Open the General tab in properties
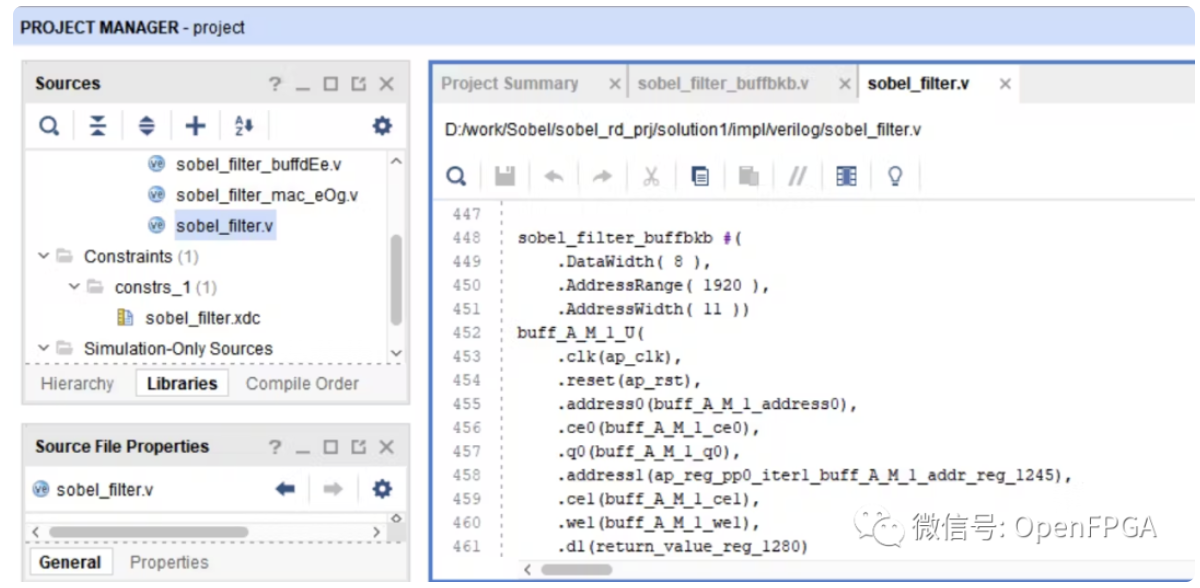 point(70,562)
